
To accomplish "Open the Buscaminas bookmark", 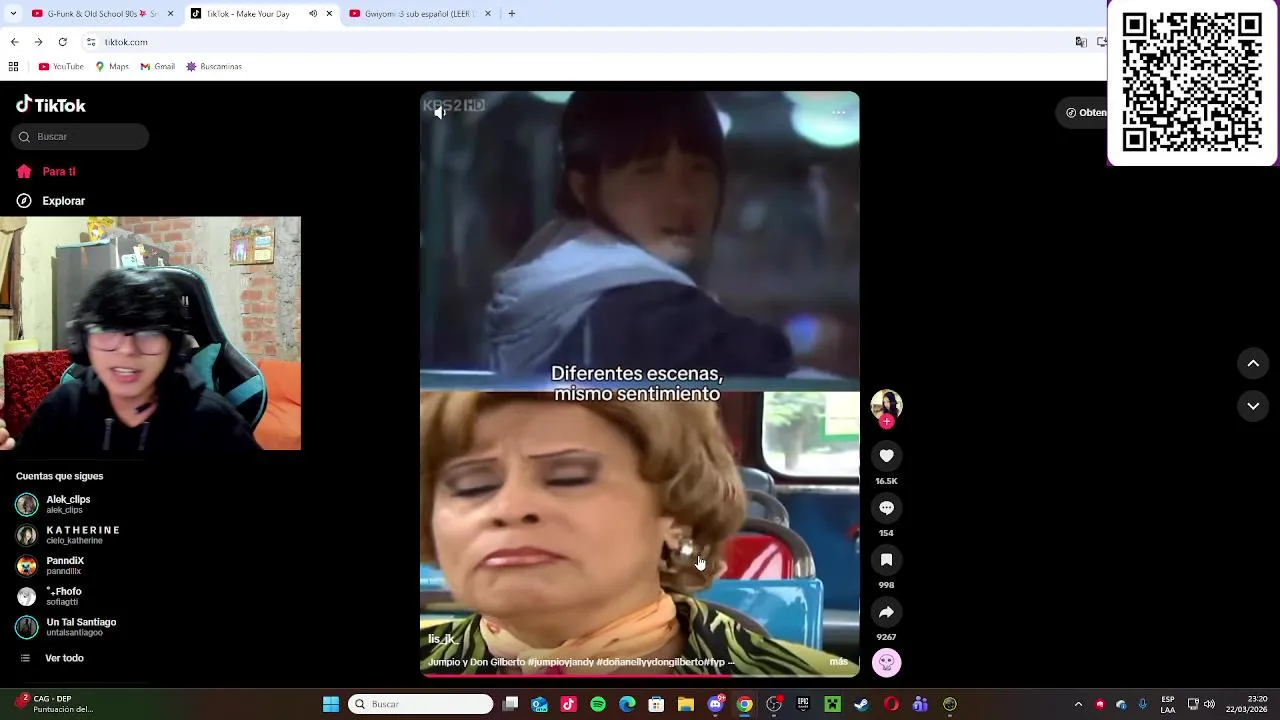I will (213, 67).
